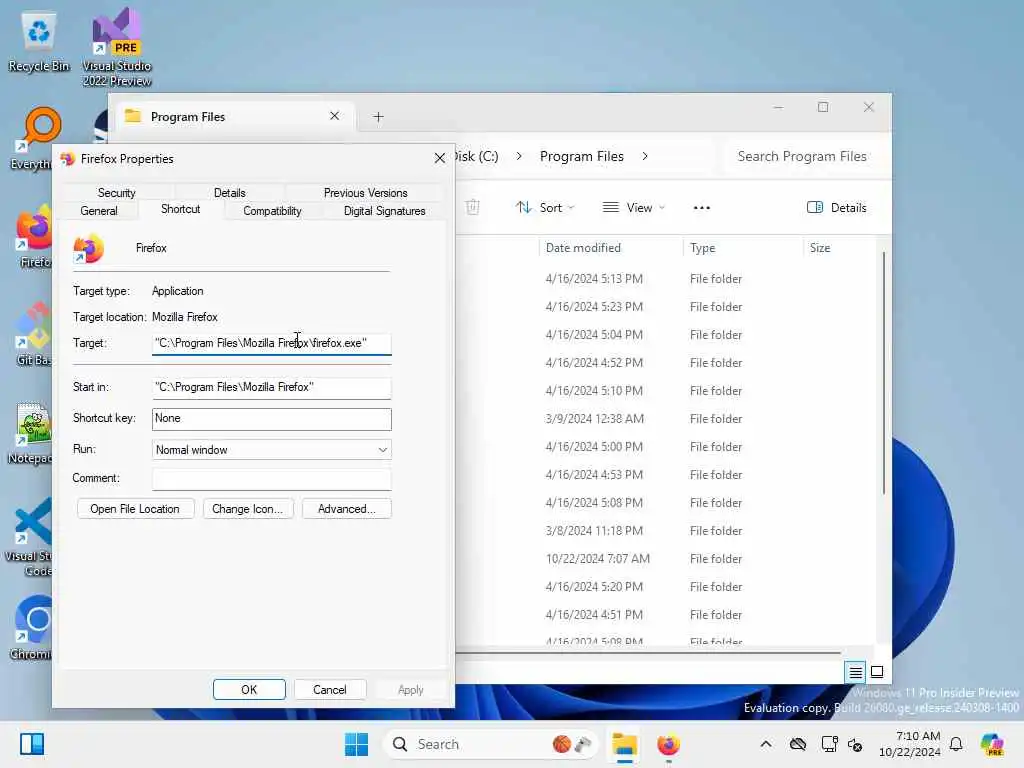Open the Chromium desktop icon
The height and width of the screenshot is (768, 1024).
(x=31, y=627)
